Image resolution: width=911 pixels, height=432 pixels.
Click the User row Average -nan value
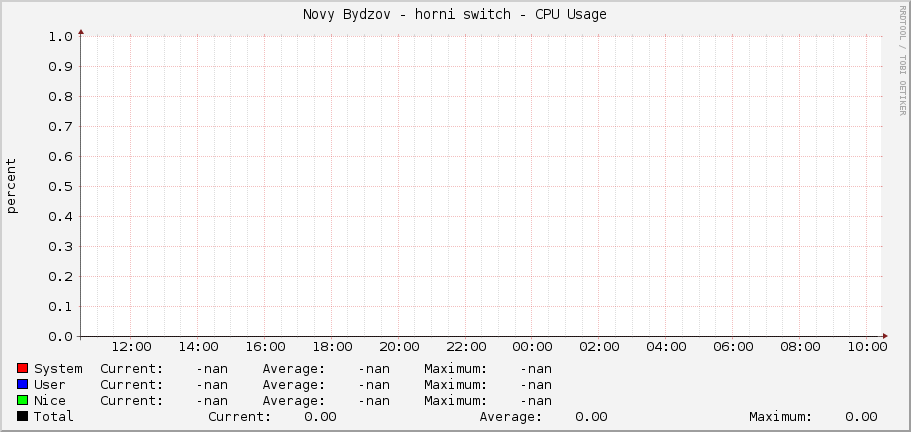pyautogui.click(x=374, y=384)
